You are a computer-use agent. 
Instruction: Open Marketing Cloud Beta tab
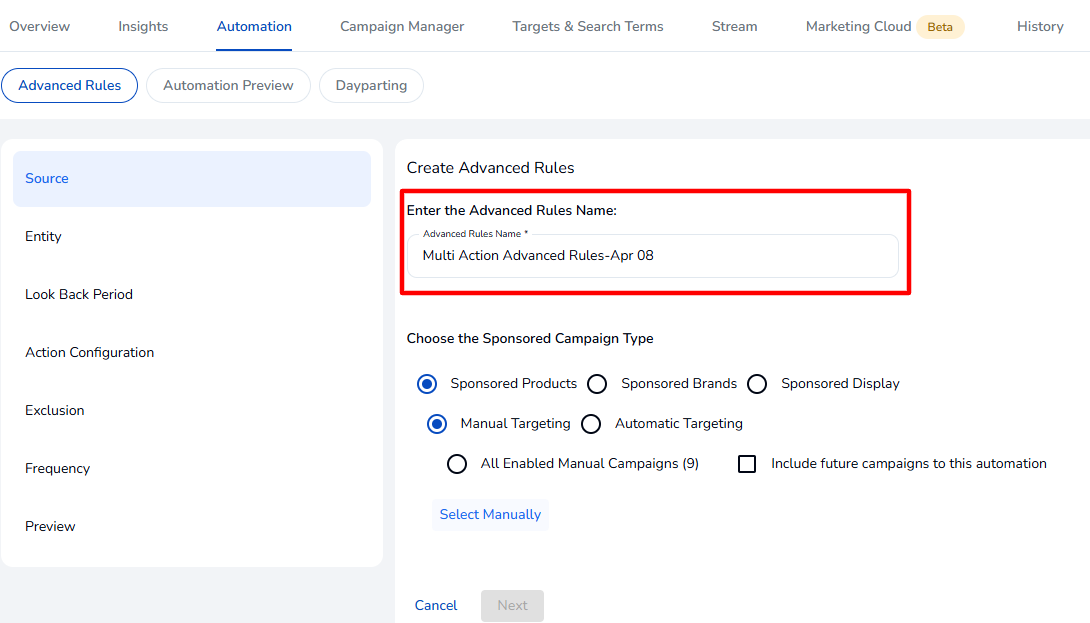[x=884, y=26]
